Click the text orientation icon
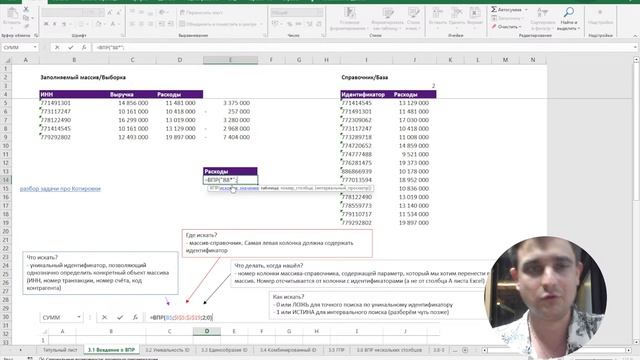 pos(162,13)
